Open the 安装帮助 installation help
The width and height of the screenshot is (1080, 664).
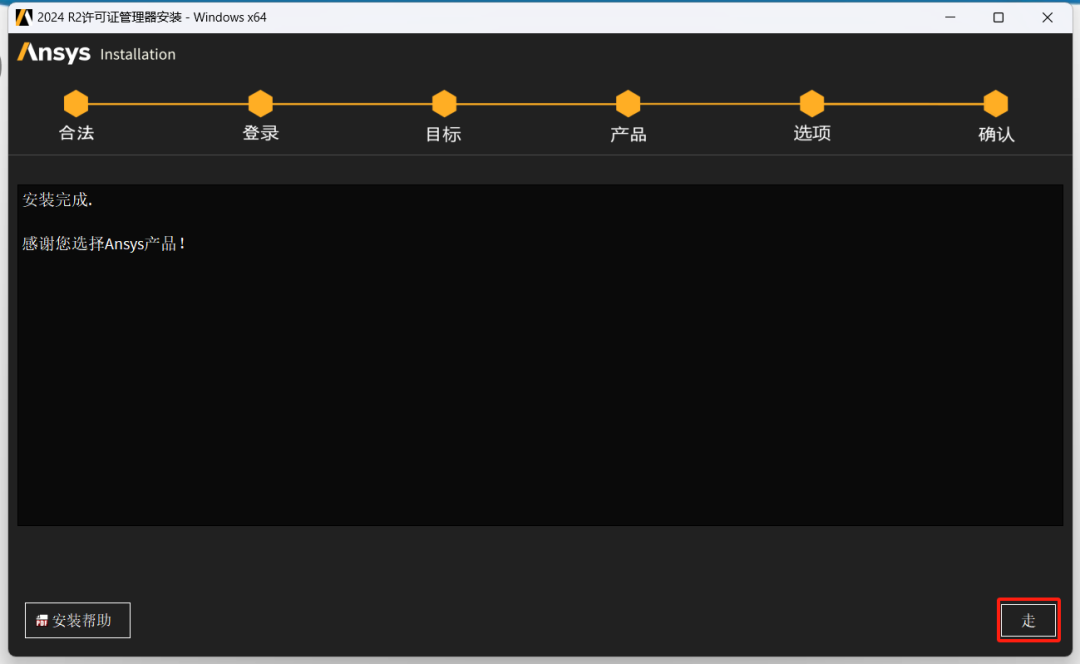click(x=78, y=621)
